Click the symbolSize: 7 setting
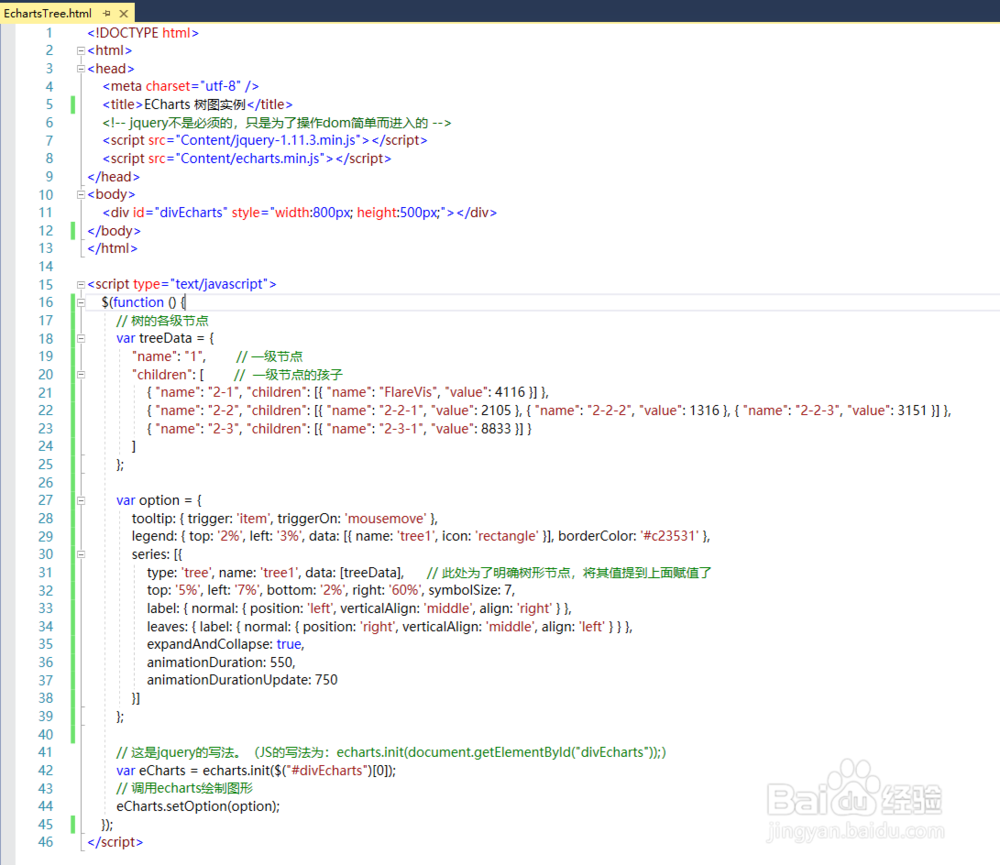The width and height of the screenshot is (1000, 865). click(x=469, y=590)
